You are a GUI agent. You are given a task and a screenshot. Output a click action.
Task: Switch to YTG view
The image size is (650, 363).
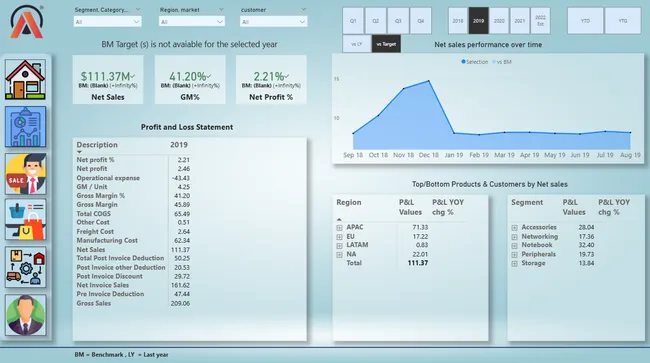point(623,21)
